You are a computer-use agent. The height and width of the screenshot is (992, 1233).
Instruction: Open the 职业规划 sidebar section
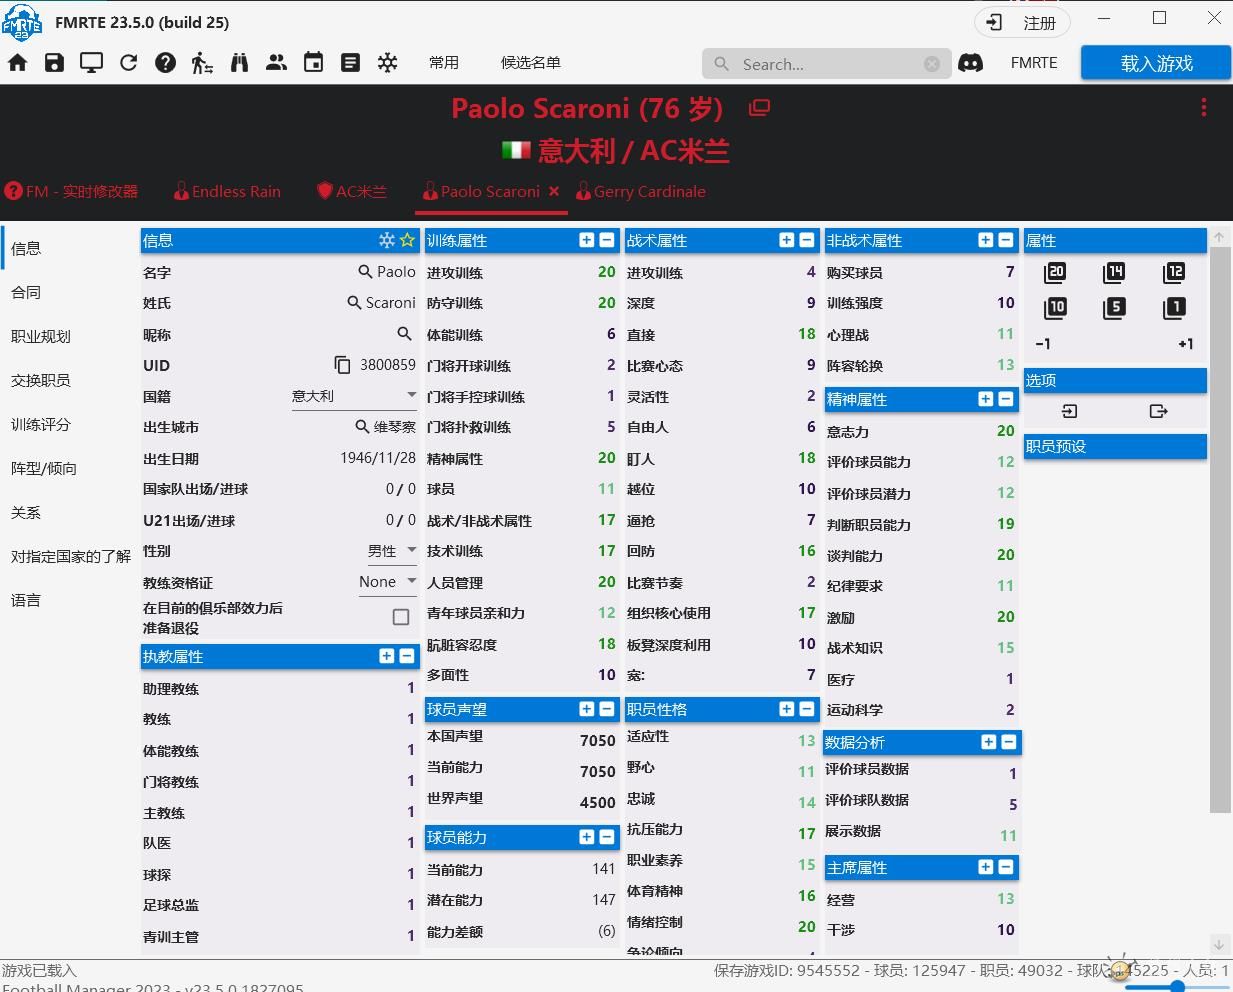41,336
